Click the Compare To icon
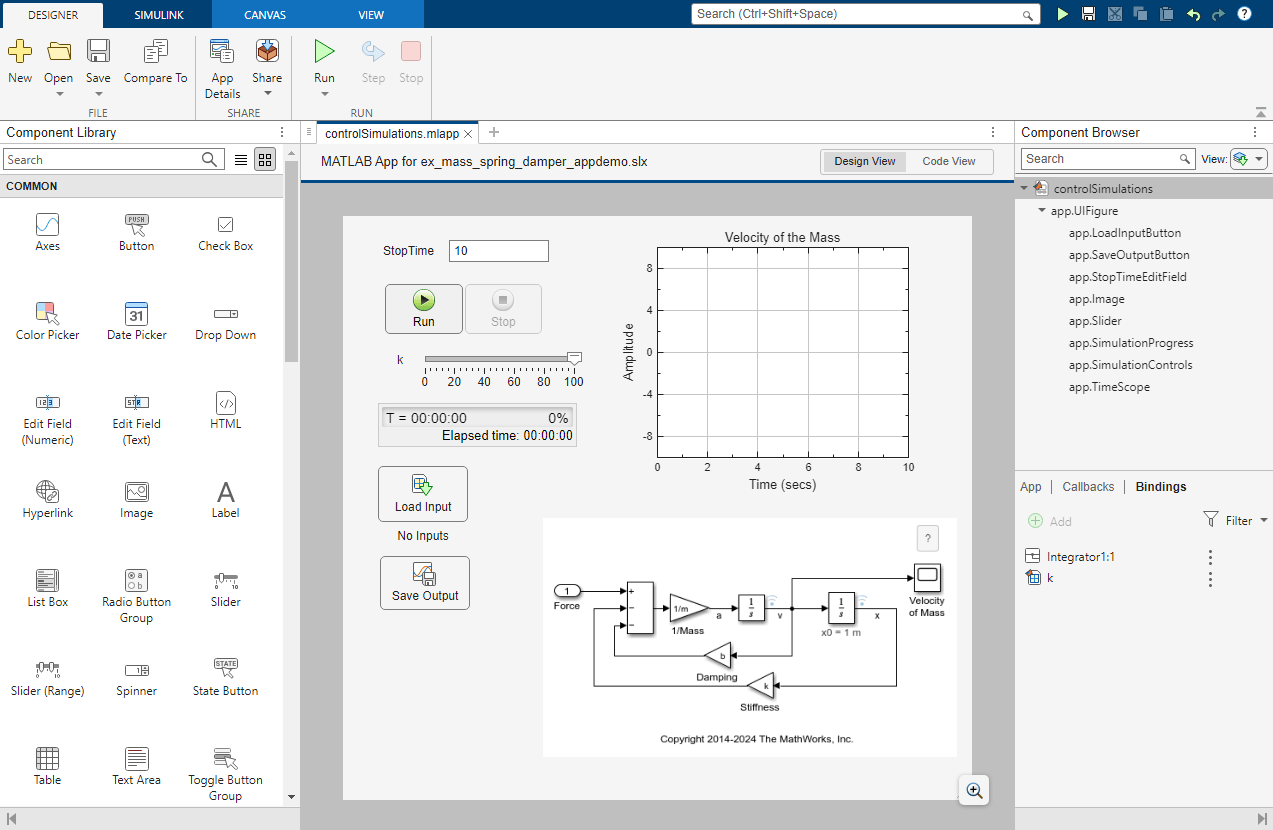This screenshot has height=830, width=1273. pyautogui.click(x=155, y=52)
